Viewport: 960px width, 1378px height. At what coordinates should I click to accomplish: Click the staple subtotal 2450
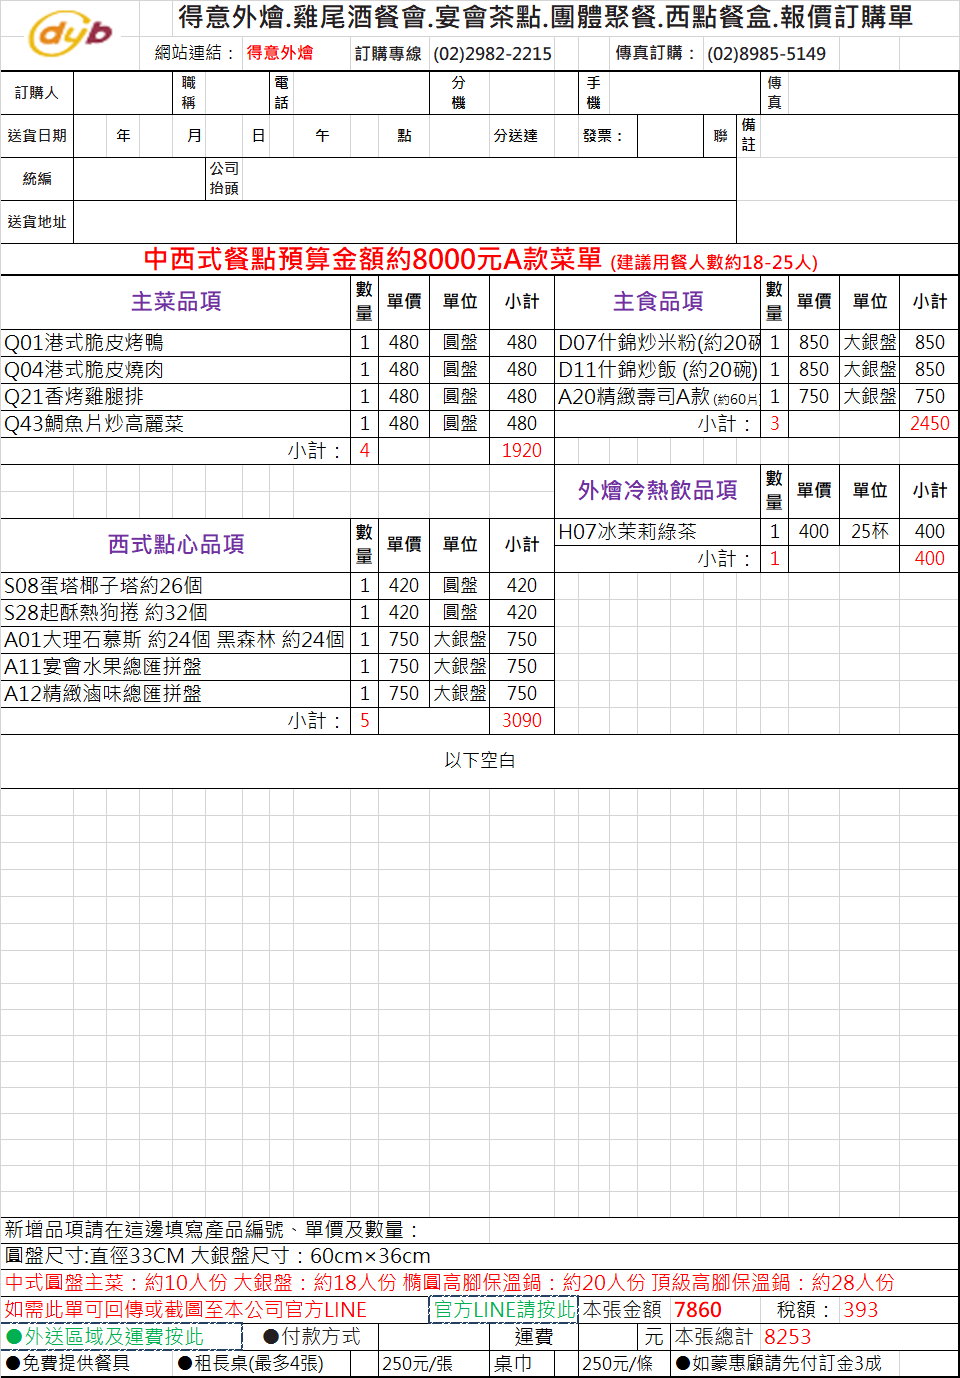(930, 424)
